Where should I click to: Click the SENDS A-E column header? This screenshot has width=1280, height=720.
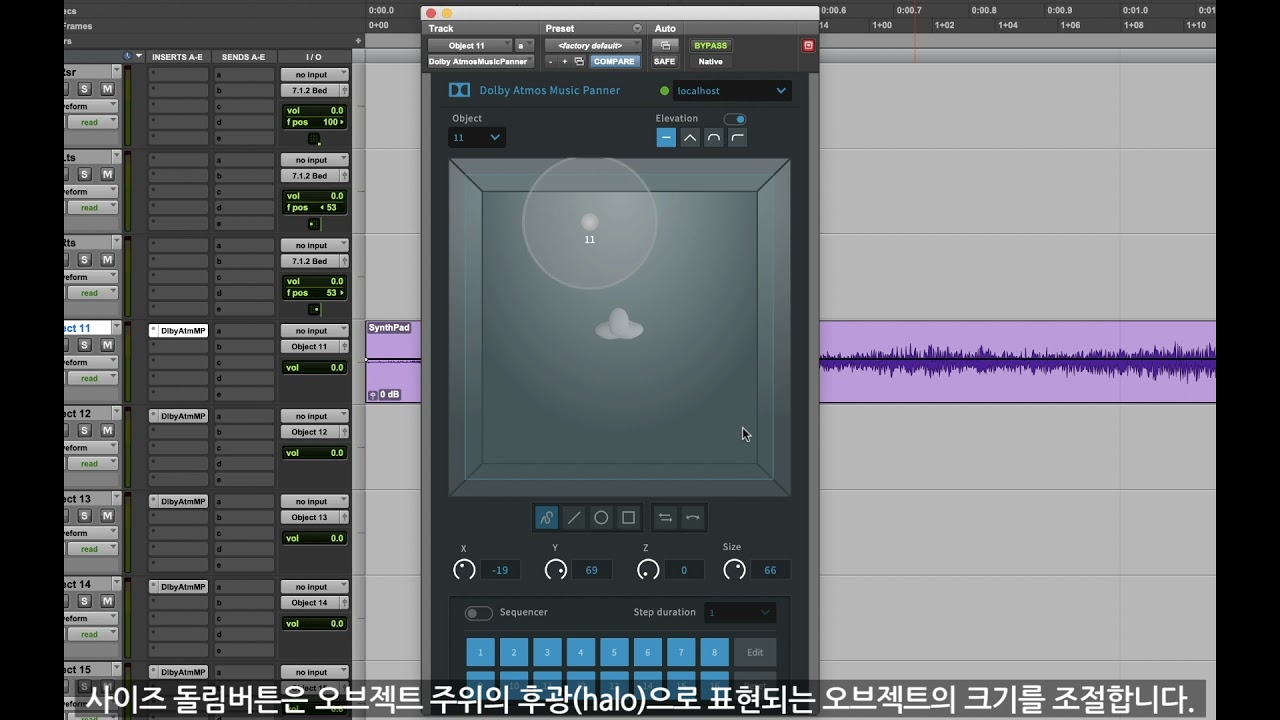tap(243, 57)
